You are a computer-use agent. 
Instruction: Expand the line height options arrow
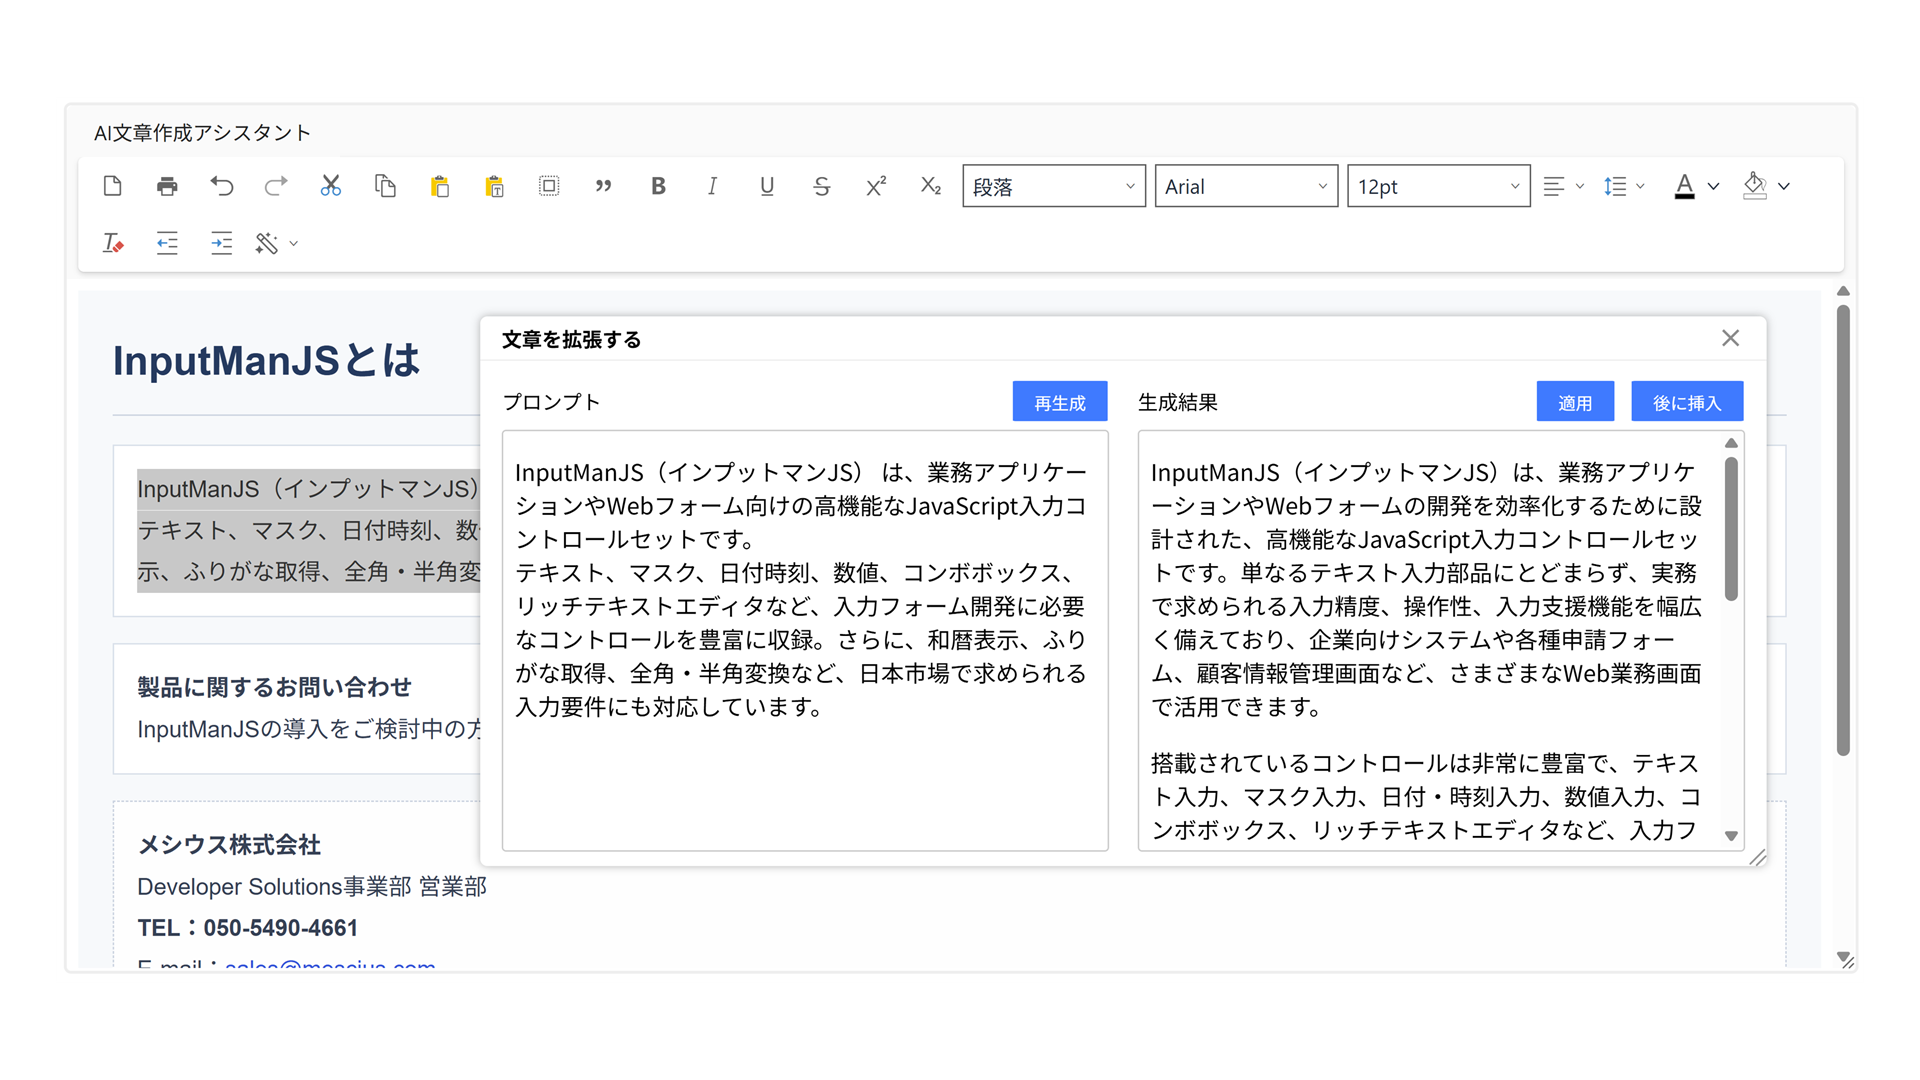[x=1640, y=186]
